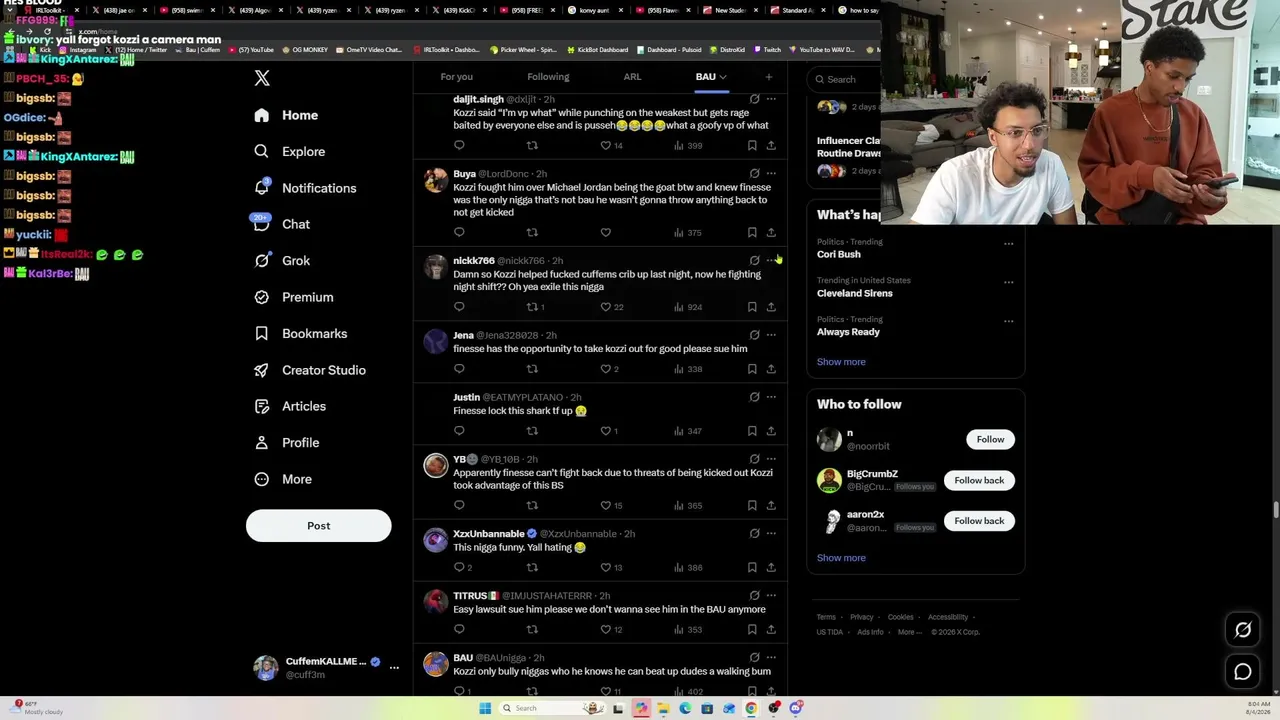Reply to the Justin post
This screenshot has width=1280, height=720.
pyautogui.click(x=459, y=431)
